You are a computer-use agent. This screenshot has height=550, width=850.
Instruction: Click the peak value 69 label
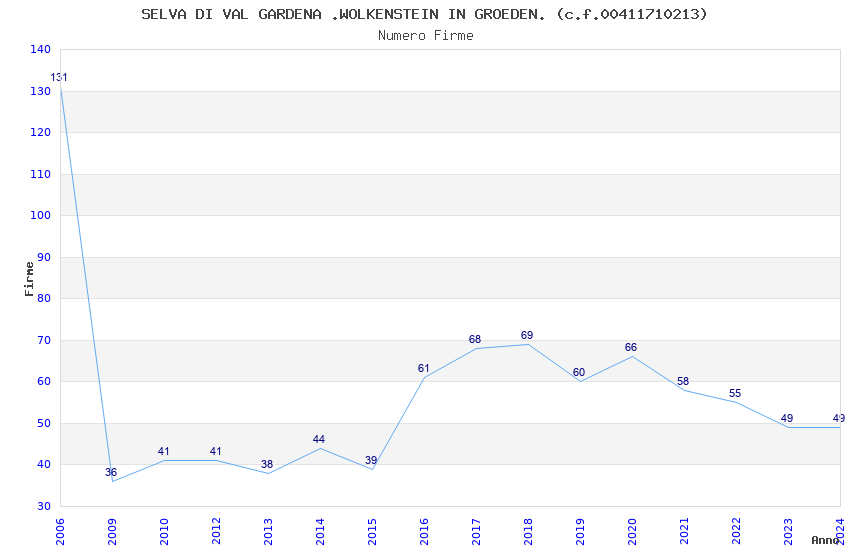527,335
